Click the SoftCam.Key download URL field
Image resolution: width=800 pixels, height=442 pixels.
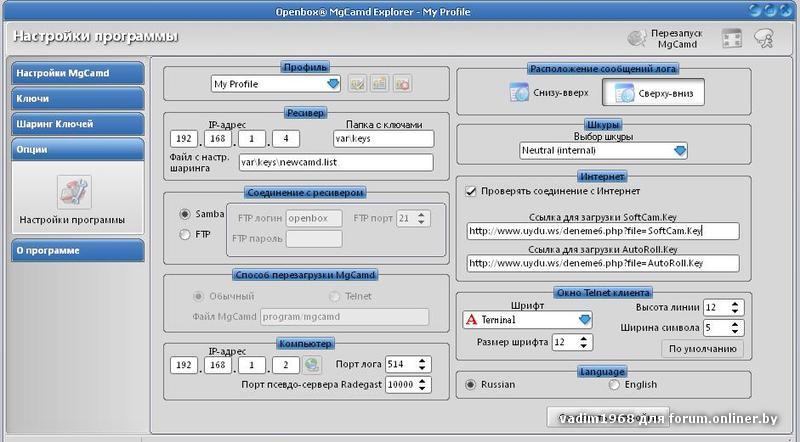pos(602,231)
